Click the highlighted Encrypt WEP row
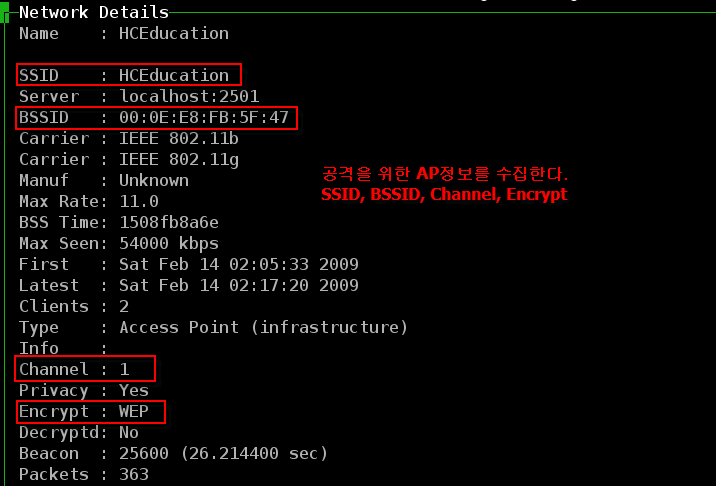 (90, 412)
